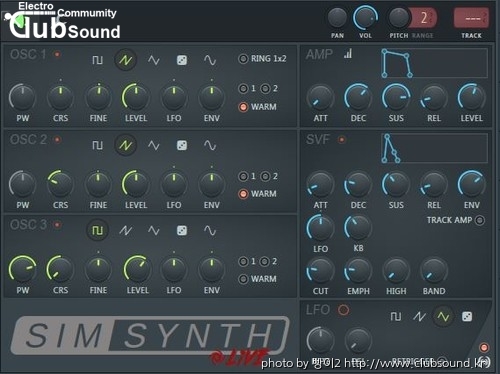Select OSC 2 sawtooth waveform icon
The image size is (500, 374).
[x=125, y=145]
